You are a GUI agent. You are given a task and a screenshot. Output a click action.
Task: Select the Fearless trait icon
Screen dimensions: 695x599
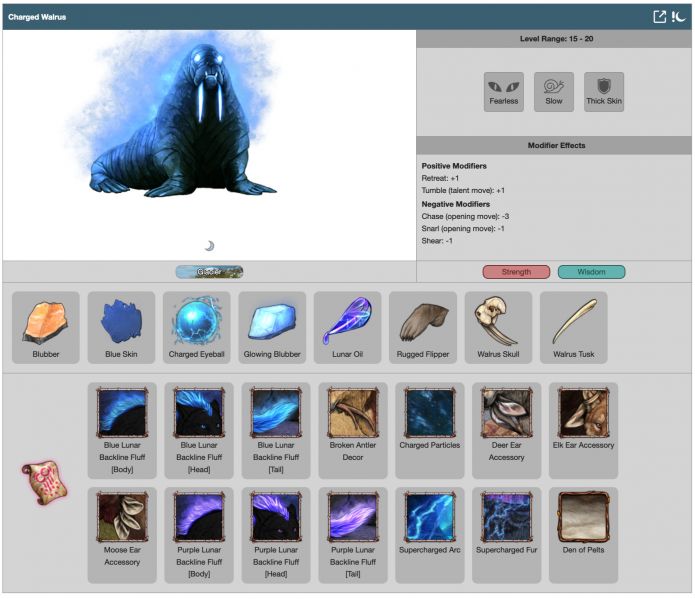(x=504, y=87)
